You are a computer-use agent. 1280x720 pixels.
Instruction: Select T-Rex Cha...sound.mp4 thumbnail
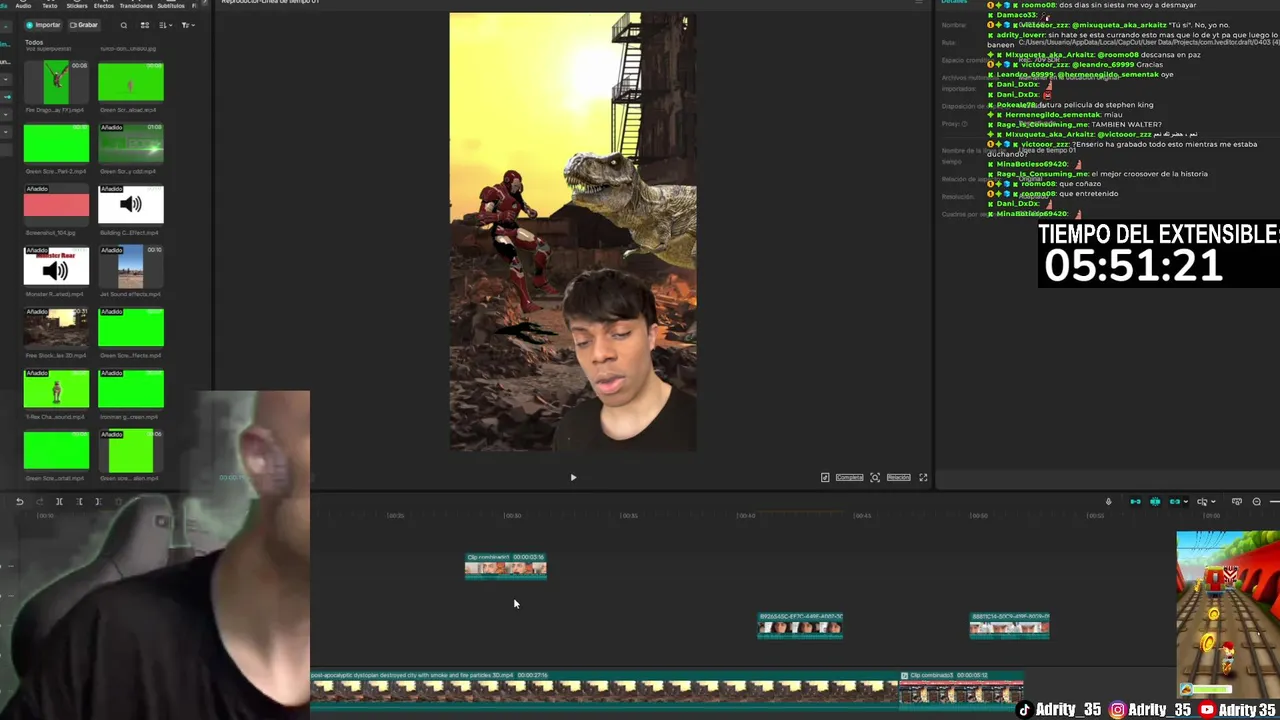(56, 389)
